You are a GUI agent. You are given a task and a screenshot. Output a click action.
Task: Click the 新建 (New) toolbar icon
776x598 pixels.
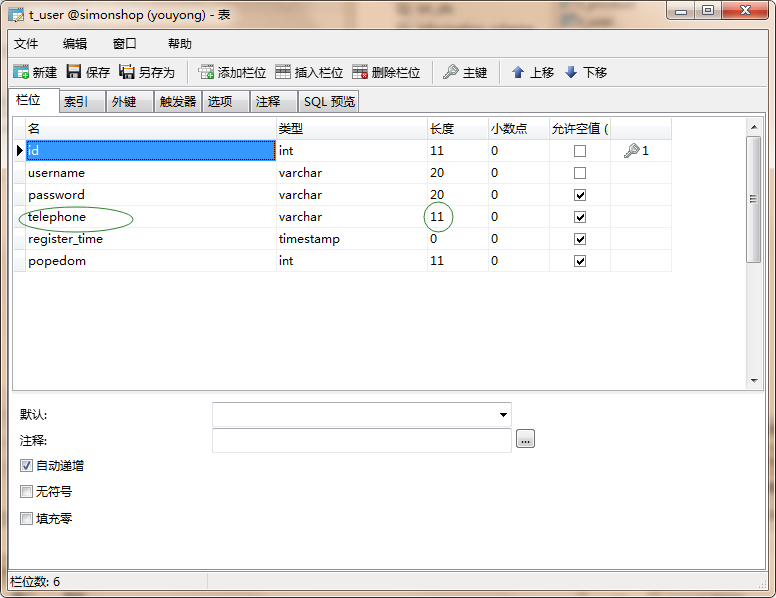(21, 72)
